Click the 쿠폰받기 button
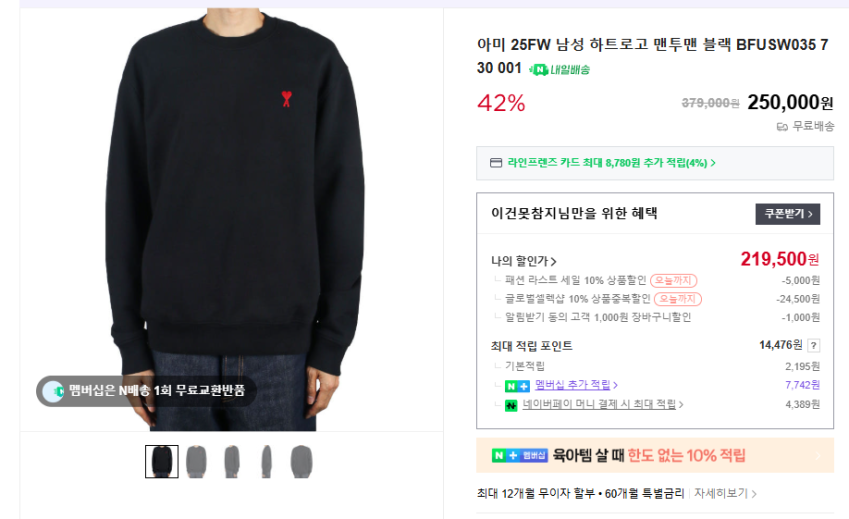The height and width of the screenshot is (519, 849). pyautogui.click(x=787, y=214)
